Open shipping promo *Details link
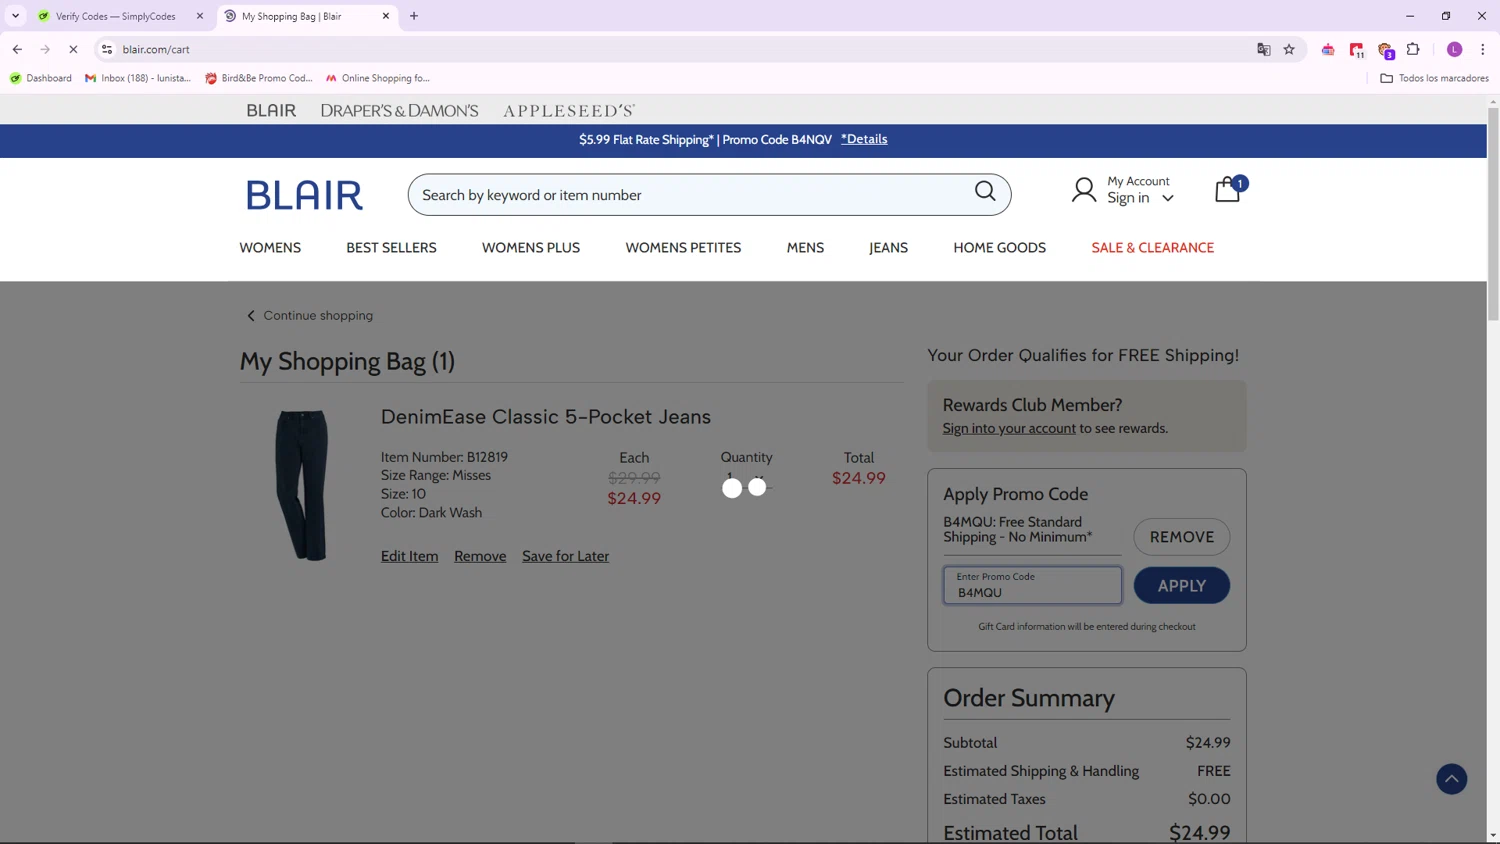The image size is (1500, 844). point(864,139)
